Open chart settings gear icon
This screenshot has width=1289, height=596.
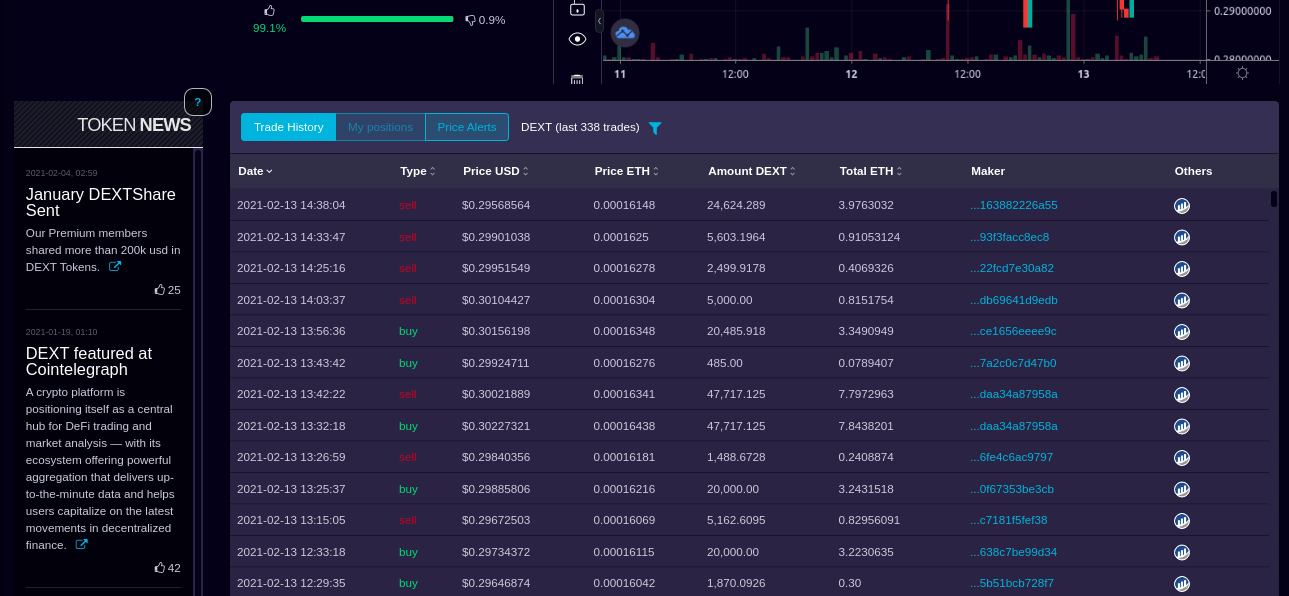coord(1242,73)
